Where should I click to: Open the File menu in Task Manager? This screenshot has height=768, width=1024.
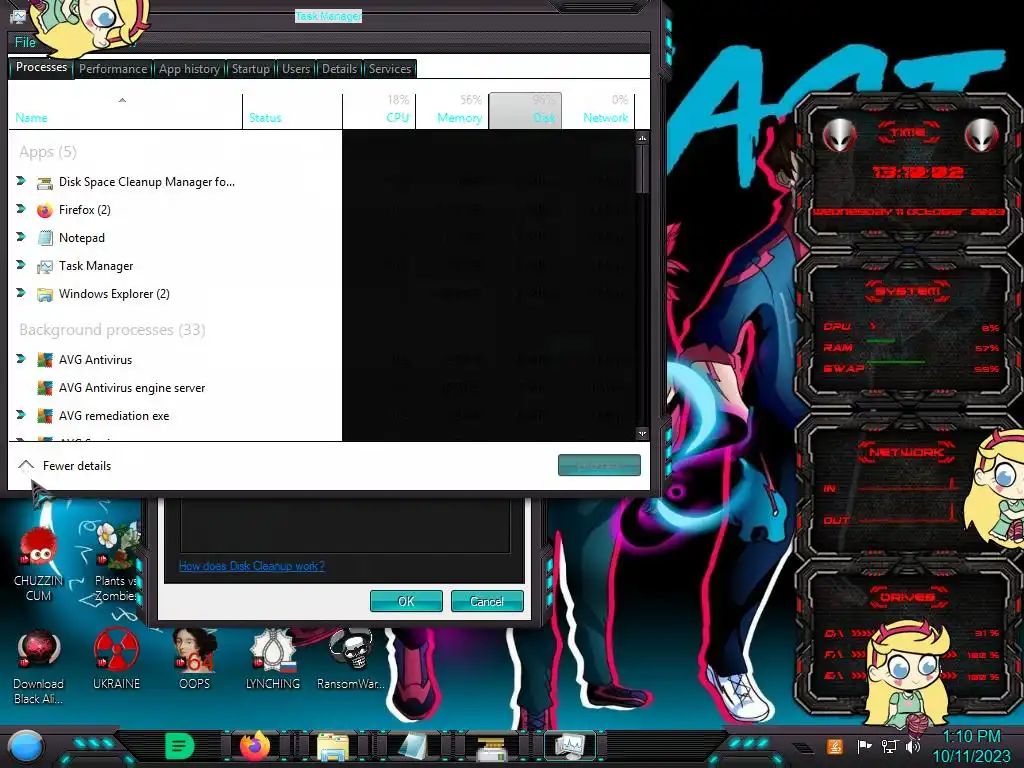point(25,42)
